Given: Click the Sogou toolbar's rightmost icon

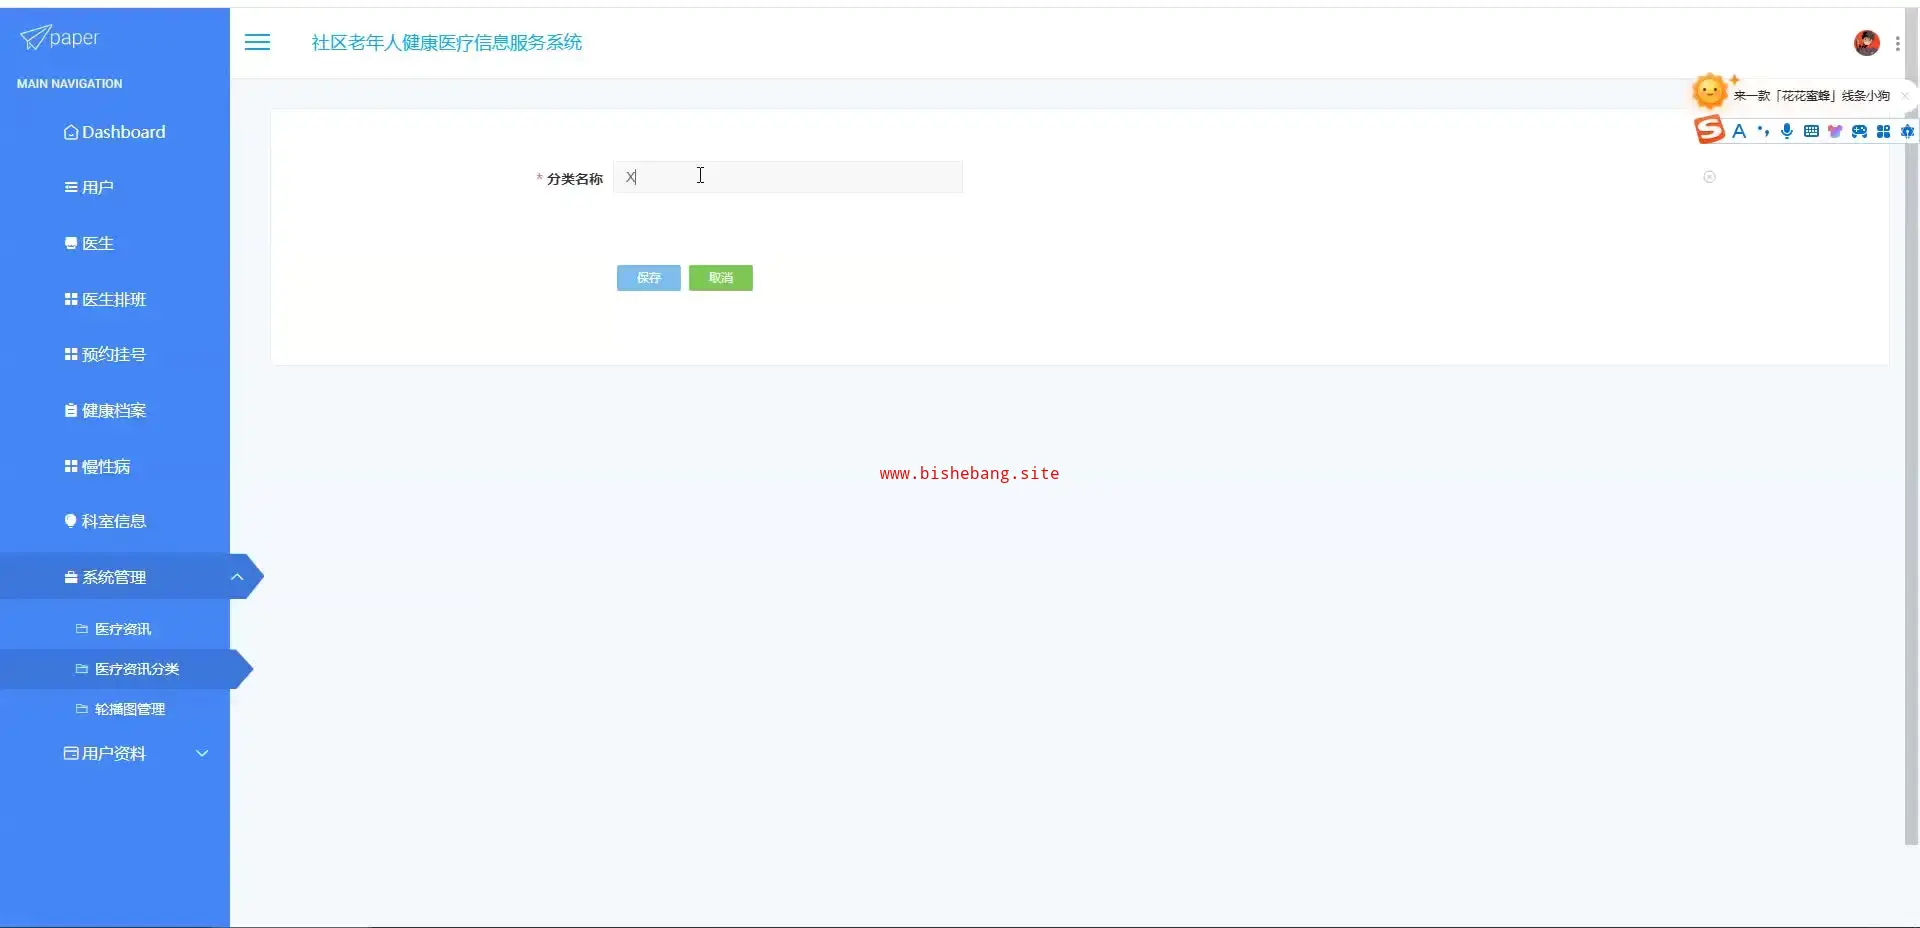Looking at the screenshot, I should click(x=1907, y=131).
